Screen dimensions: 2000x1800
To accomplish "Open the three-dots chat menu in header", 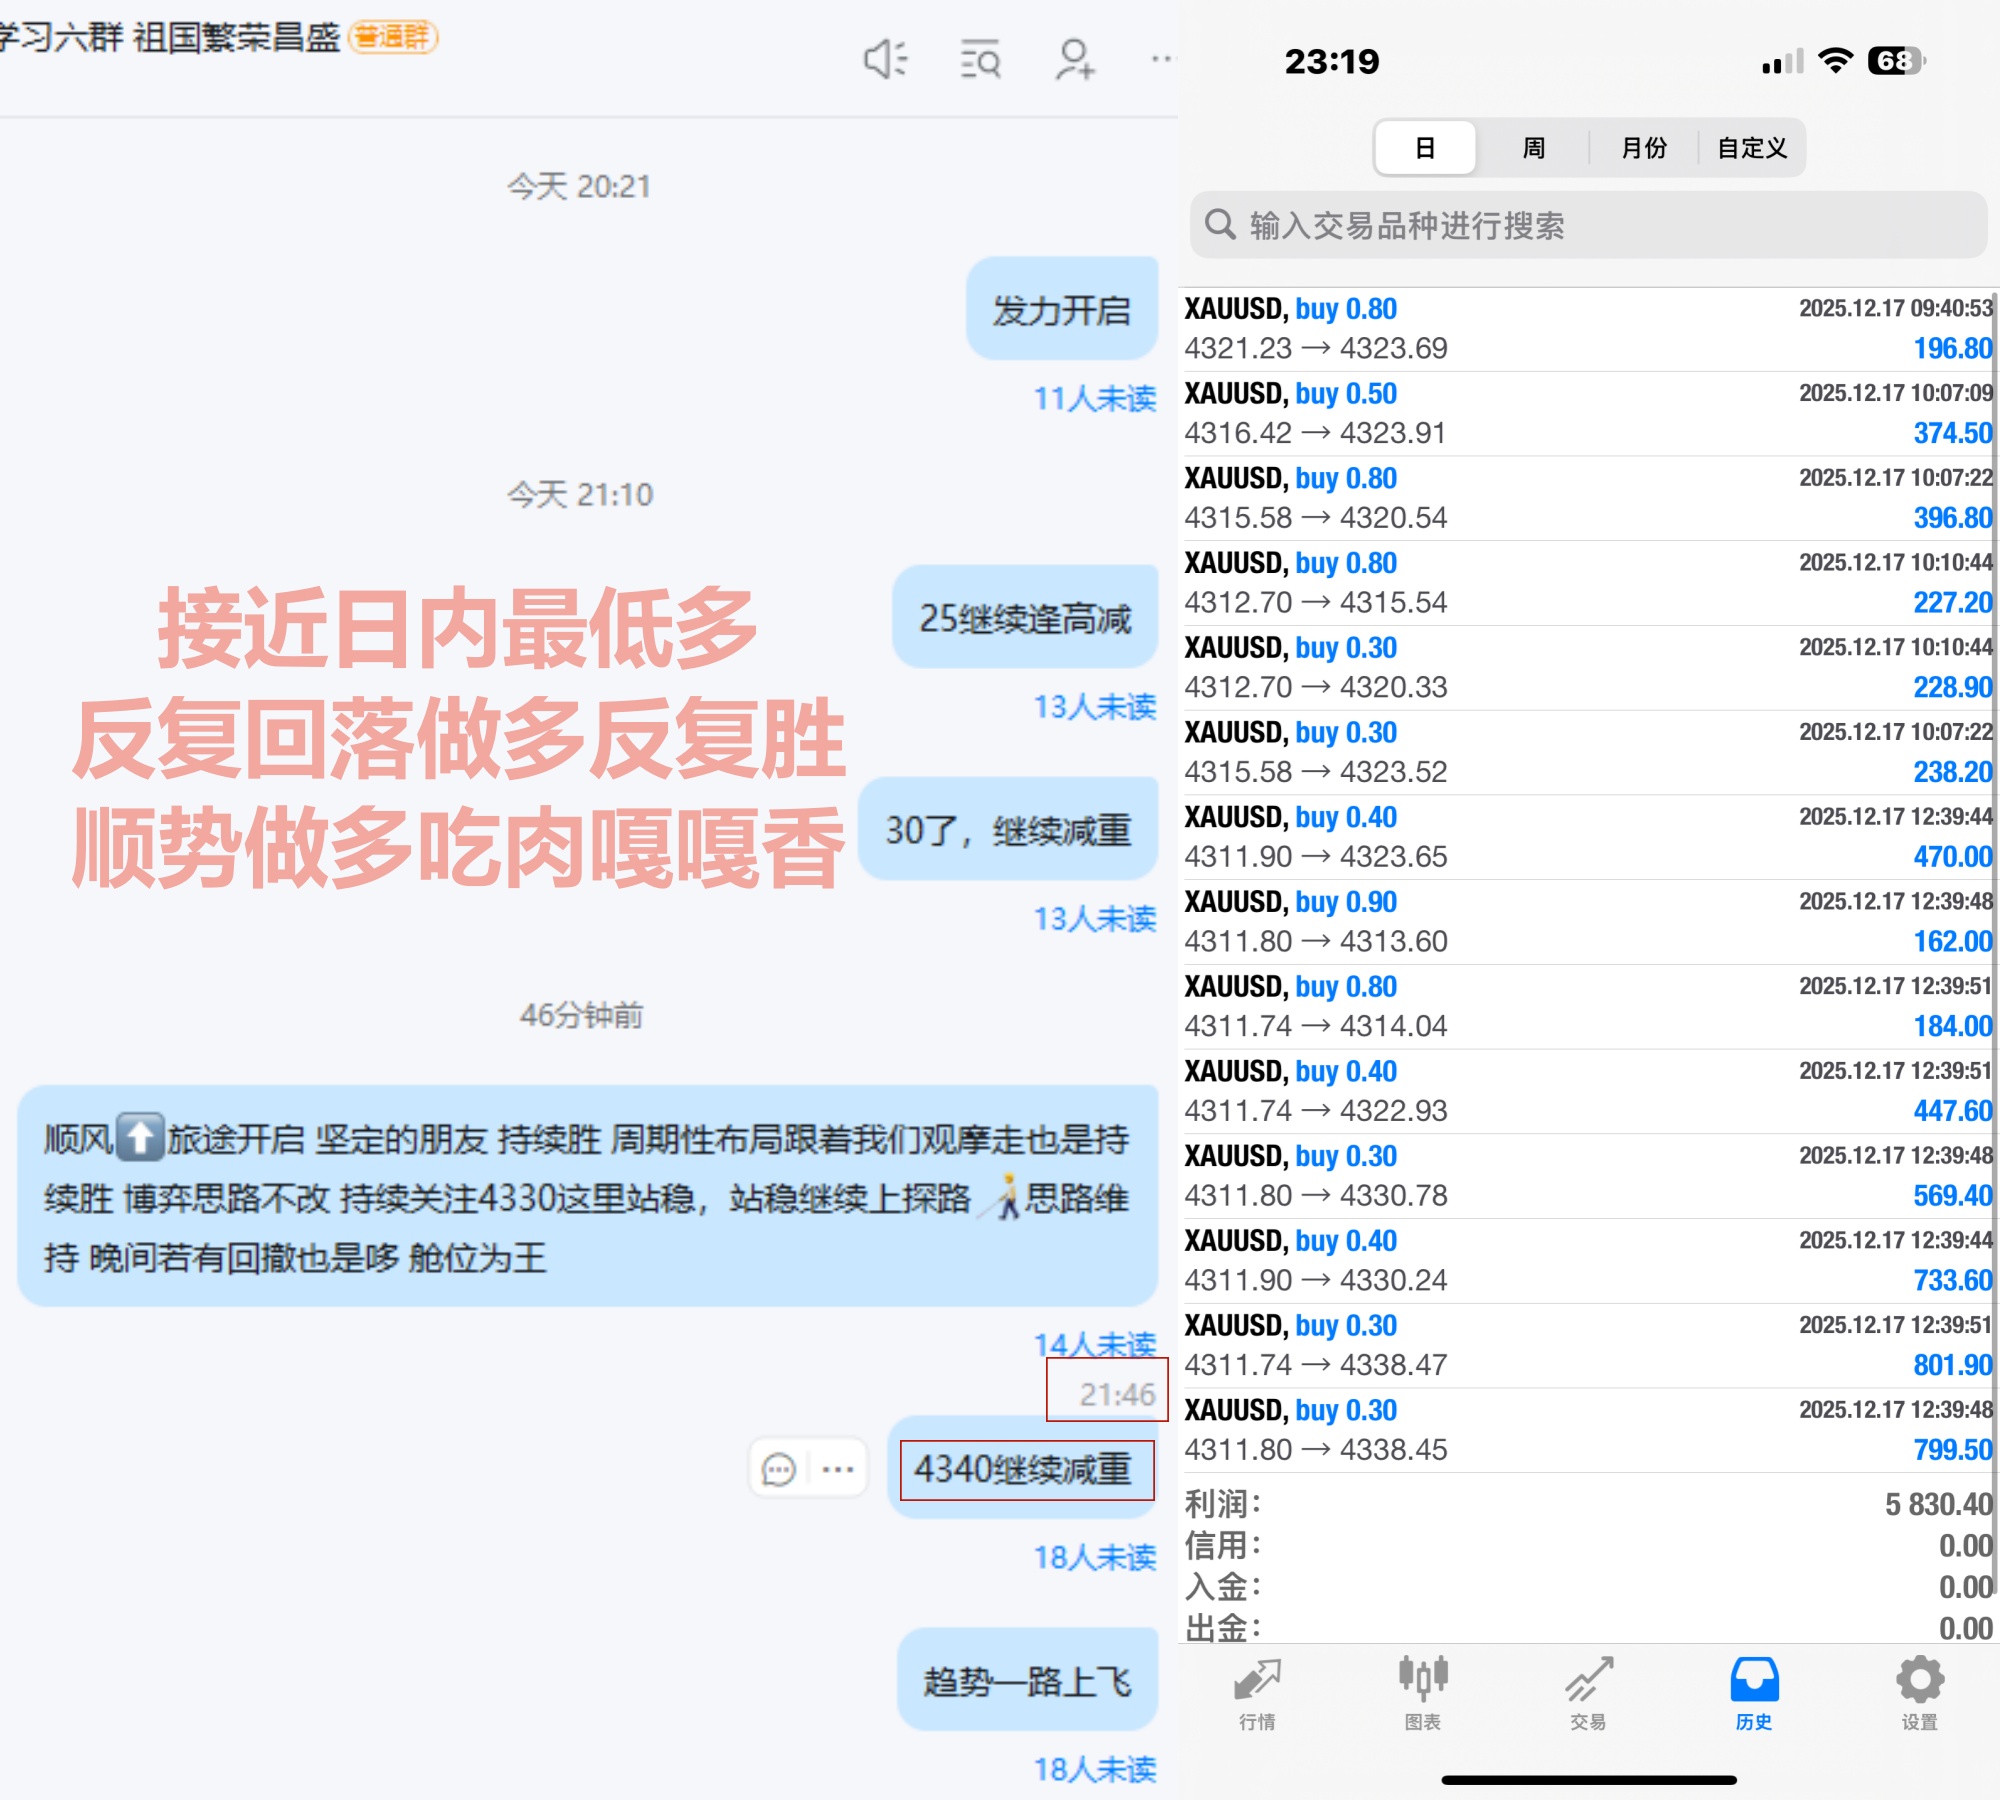I will click(1160, 60).
